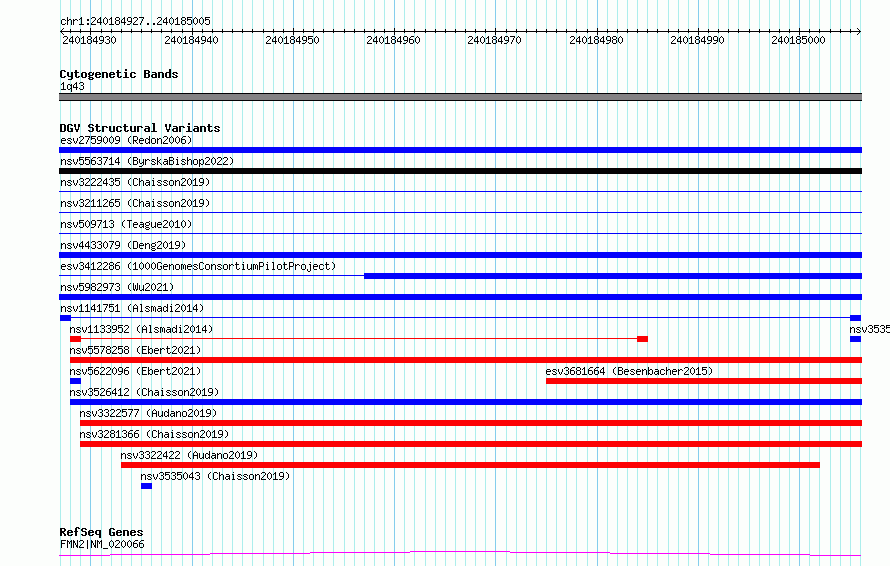This screenshot has height=566, width=890.
Task: Click nsv509713 (Teague2010) label
Action: pos(126,224)
